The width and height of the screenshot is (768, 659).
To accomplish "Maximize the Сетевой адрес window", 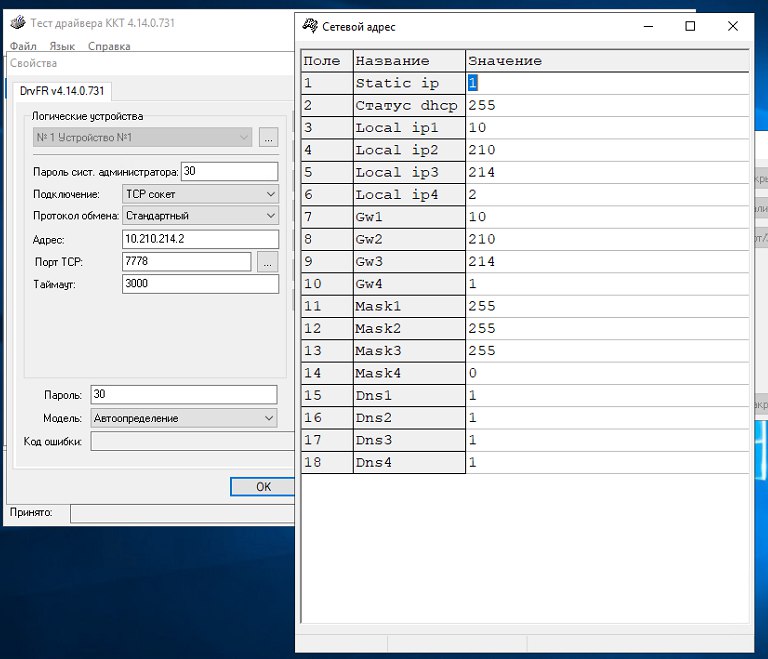I will pyautogui.click(x=690, y=27).
